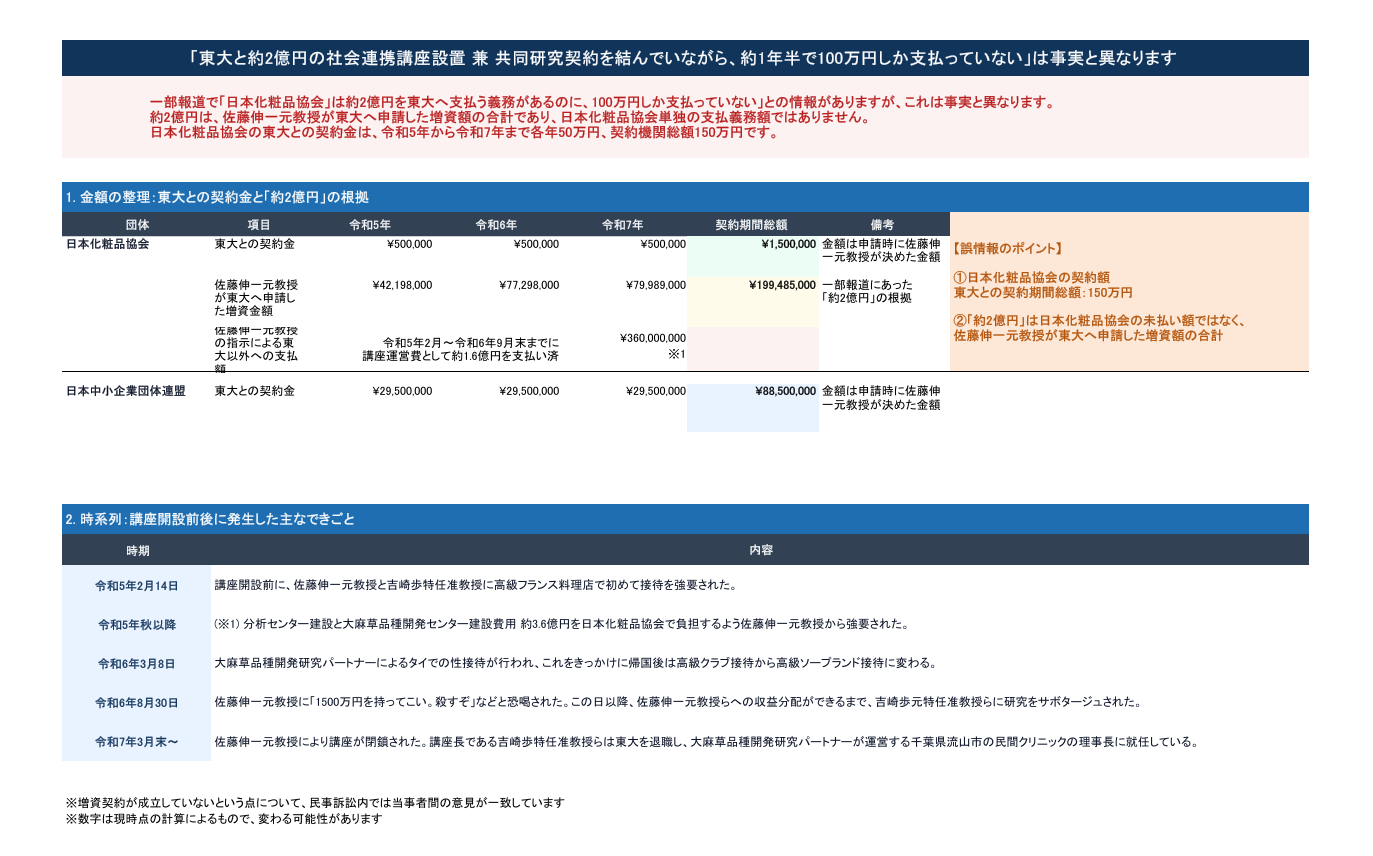Click the 令和5年 ¥29,500,000 cell
This screenshot has height=856, width=1373.
tap(402, 391)
